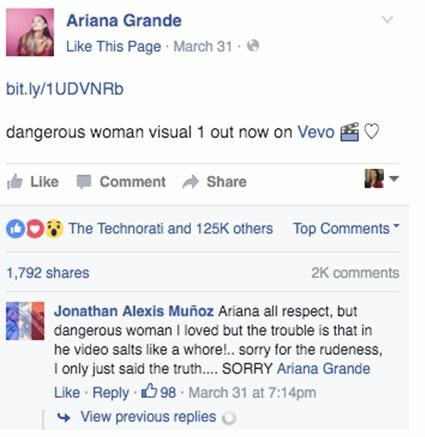Expand the Top Comments sorting dropdown
The height and width of the screenshot is (437, 425).
click(346, 229)
